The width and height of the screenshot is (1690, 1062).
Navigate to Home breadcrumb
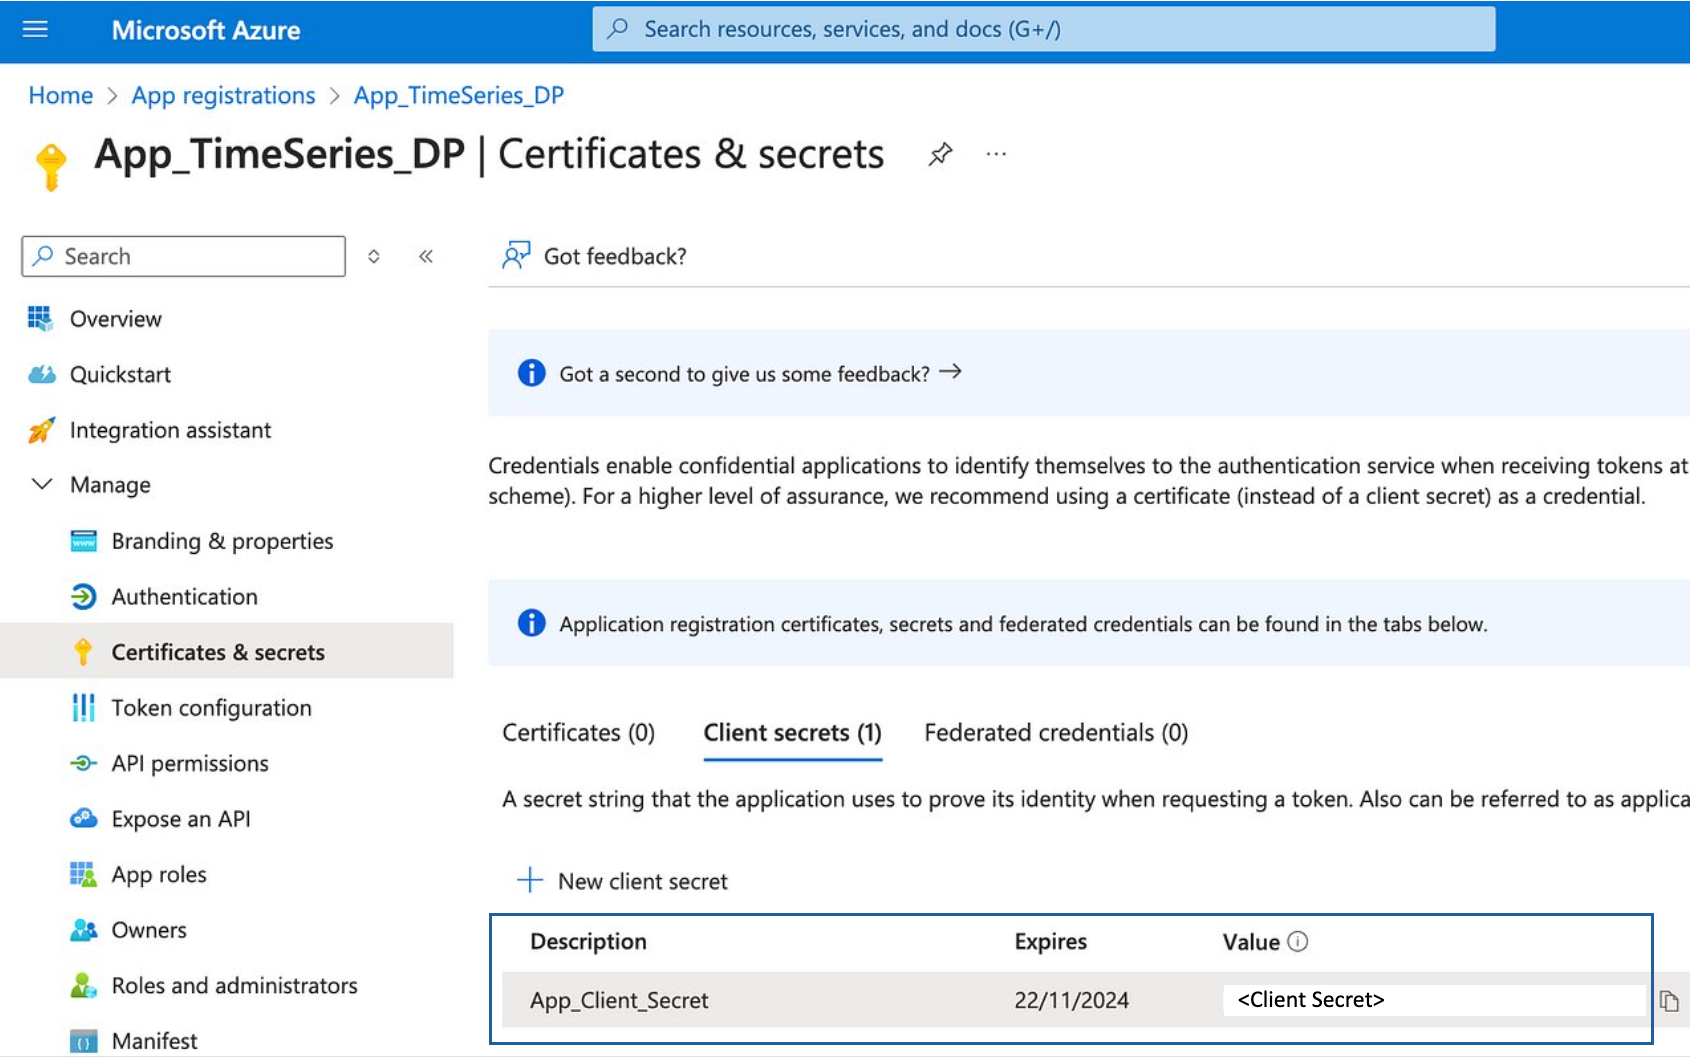(x=60, y=96)
